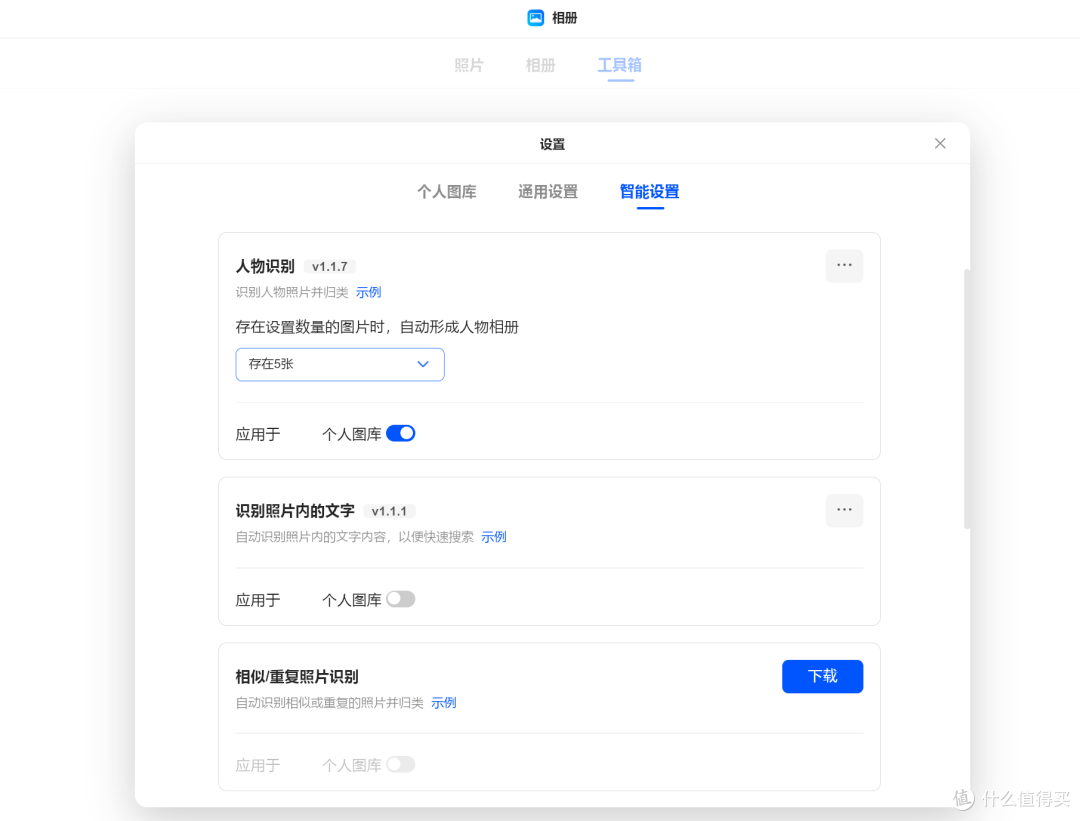Open the 个人图库 settings tab
Image resolution: width=1080 pixels, height=821 pixels.
pyautogui.click(x=447, y=192)
